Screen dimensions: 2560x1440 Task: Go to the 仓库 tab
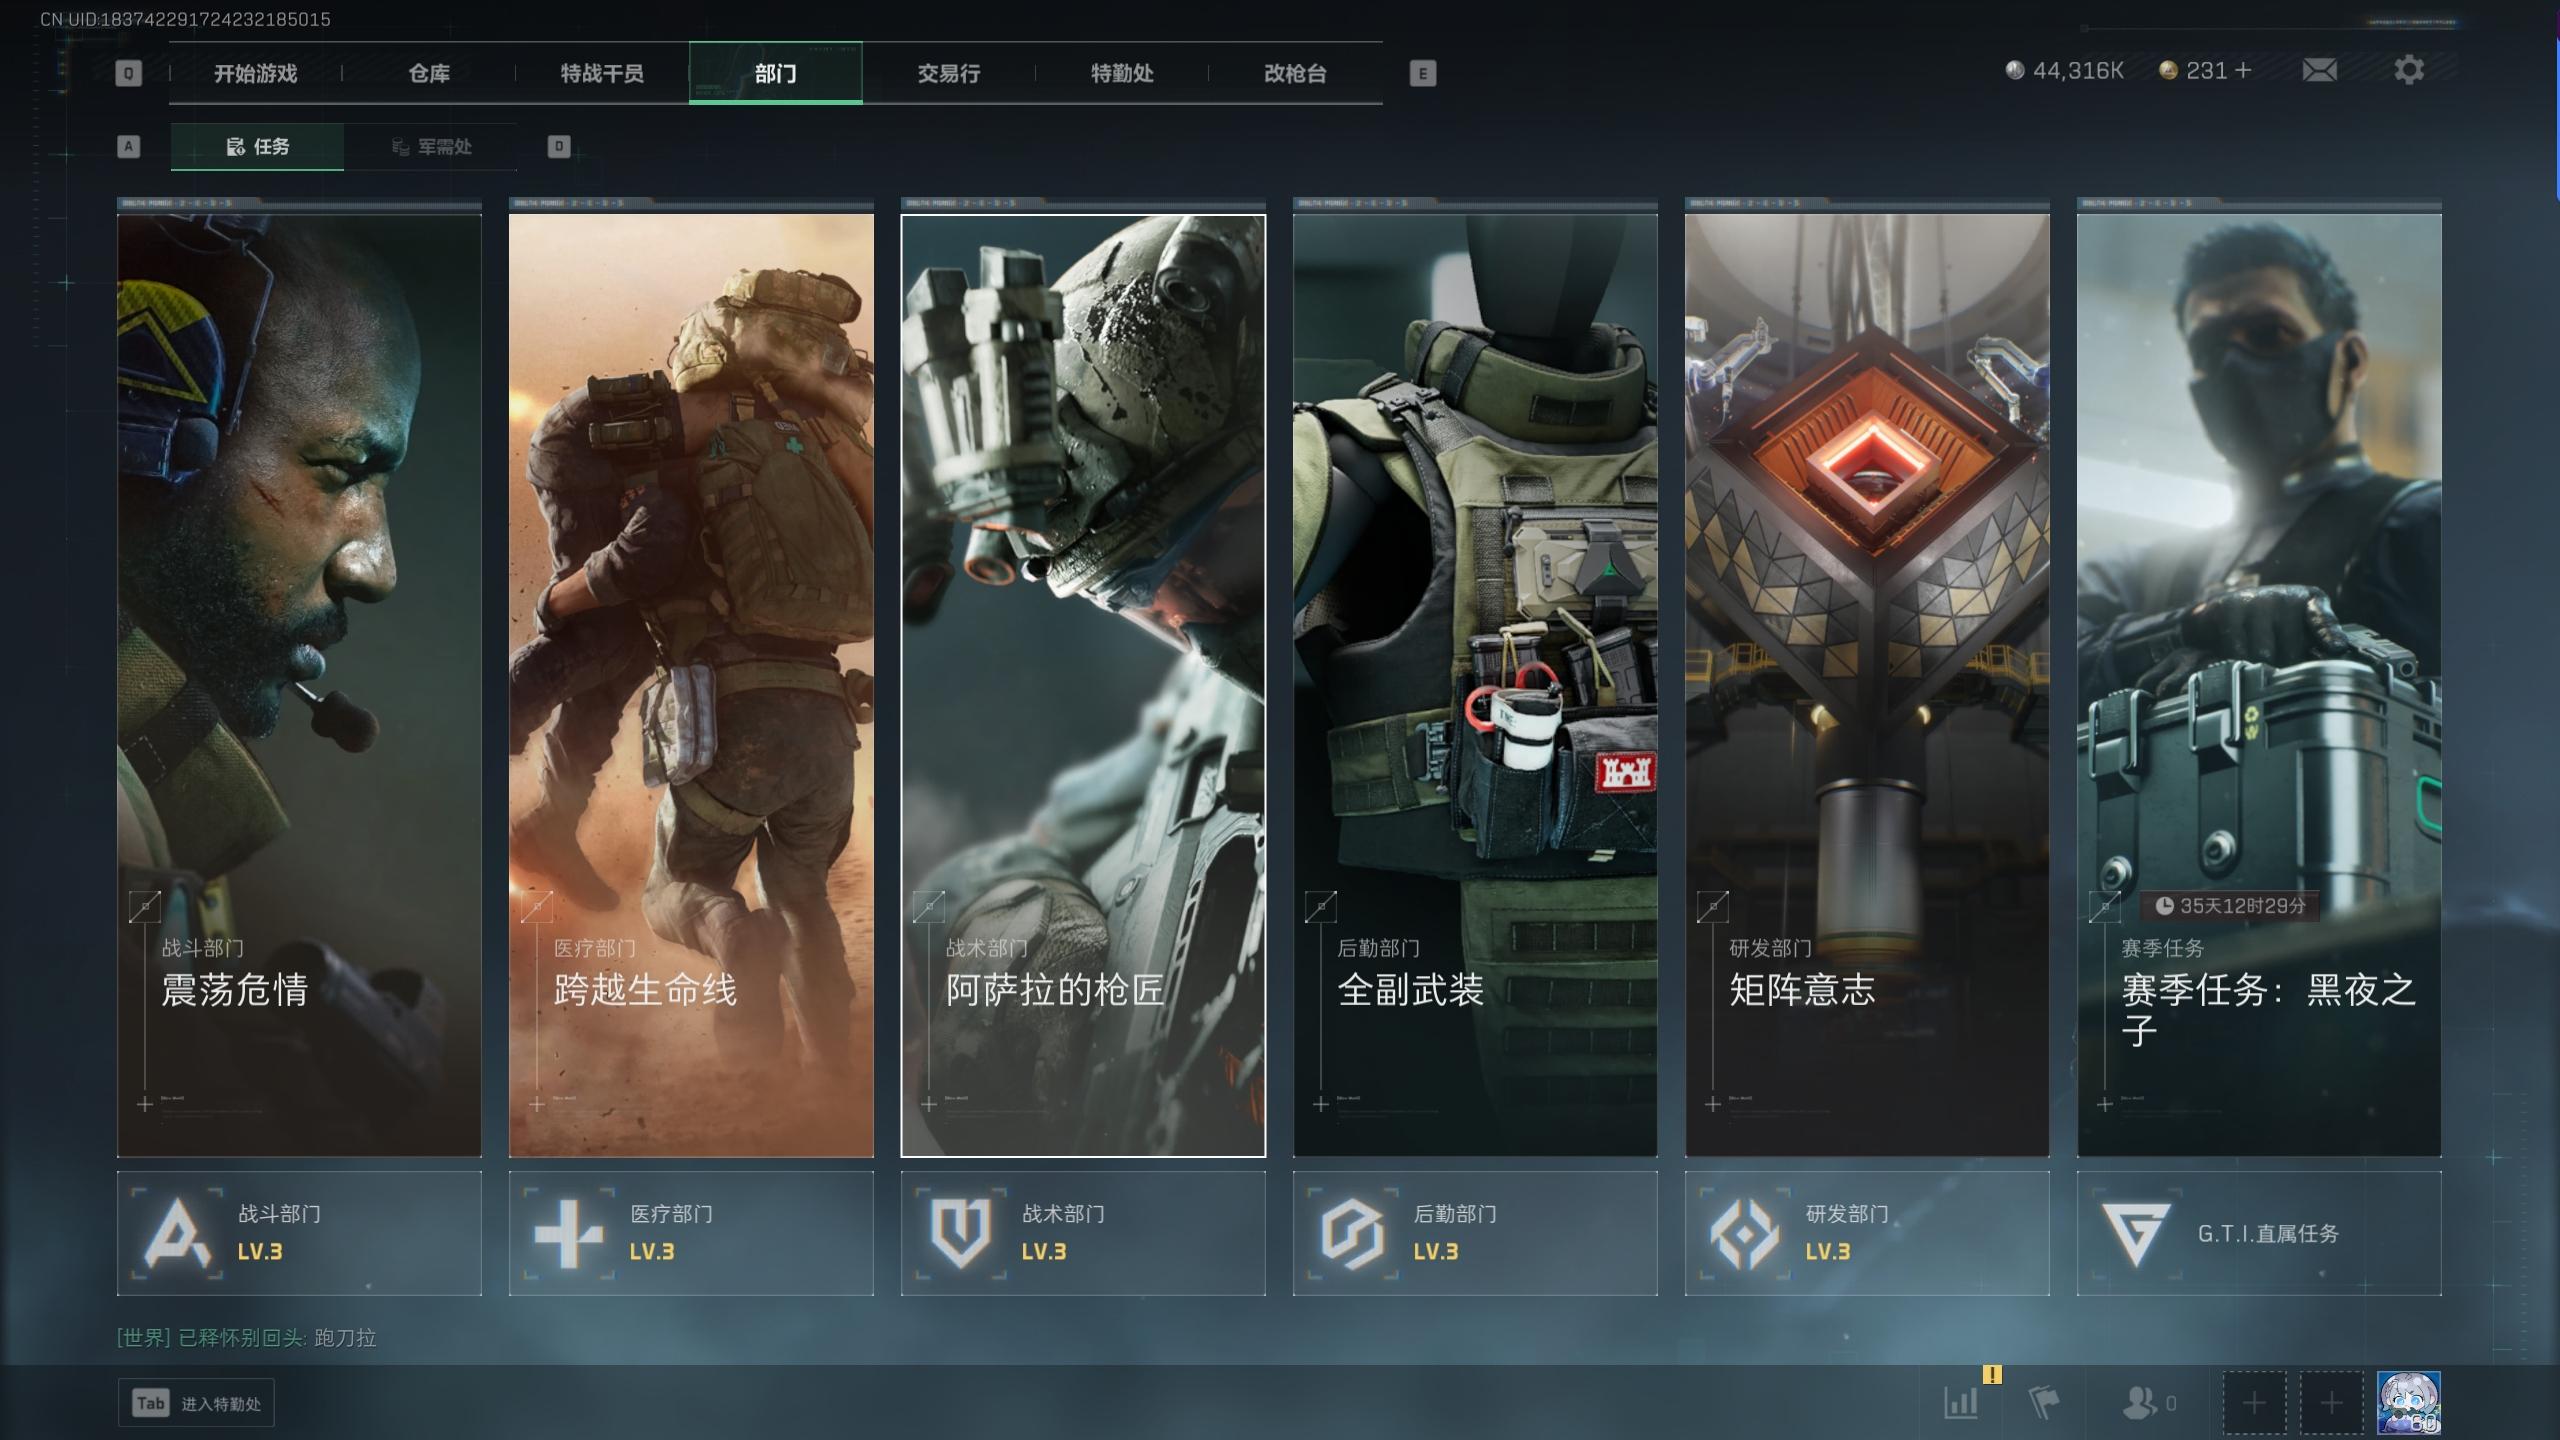[x=429, y=73]
